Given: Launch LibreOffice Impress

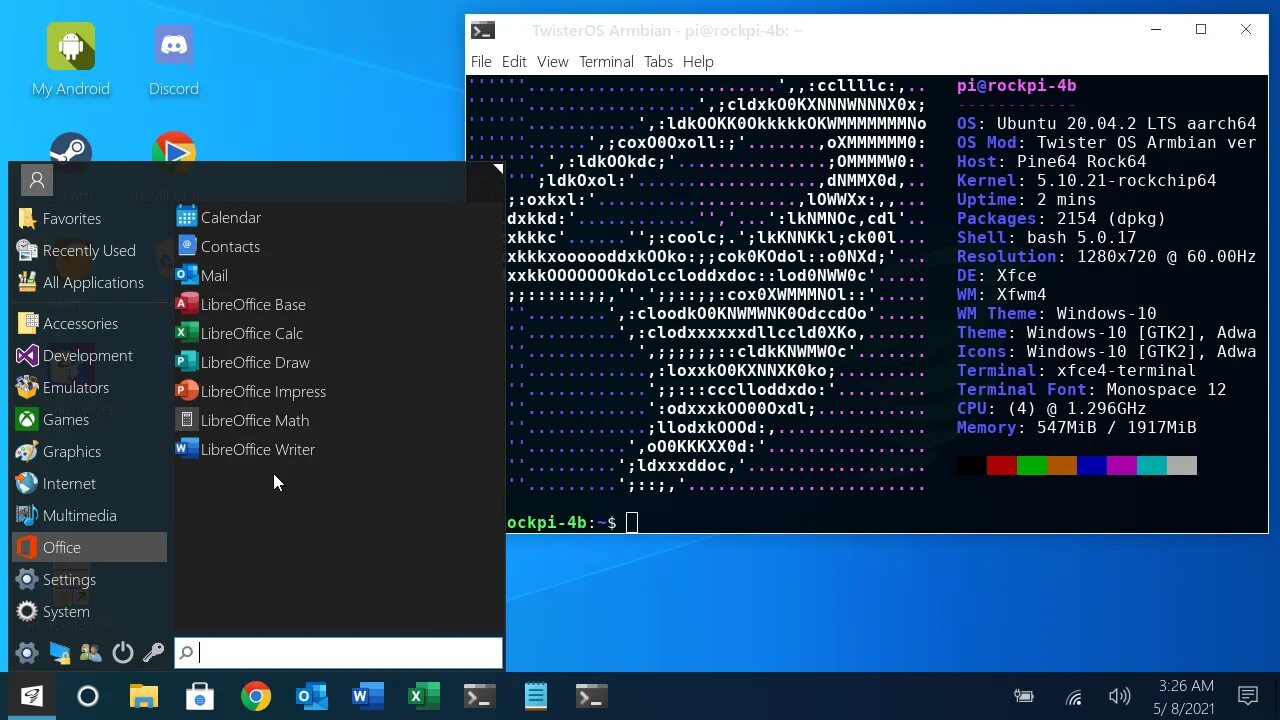Looking at the screenshot, I should pyautogui.click(x=250, y=391).
